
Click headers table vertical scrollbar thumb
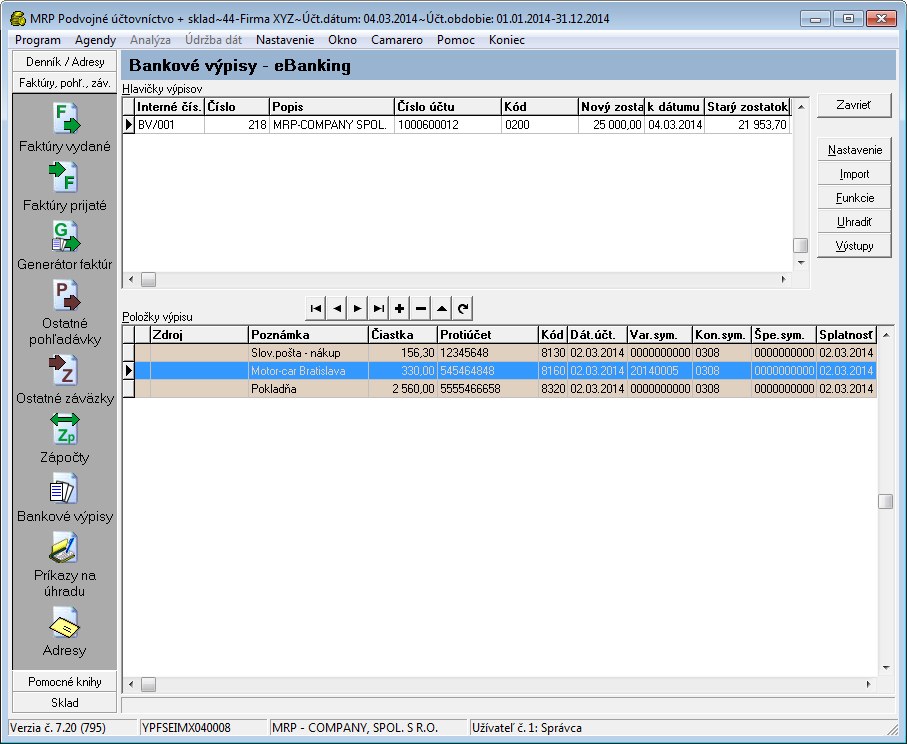pyautogui.click(x=801, y=245)
